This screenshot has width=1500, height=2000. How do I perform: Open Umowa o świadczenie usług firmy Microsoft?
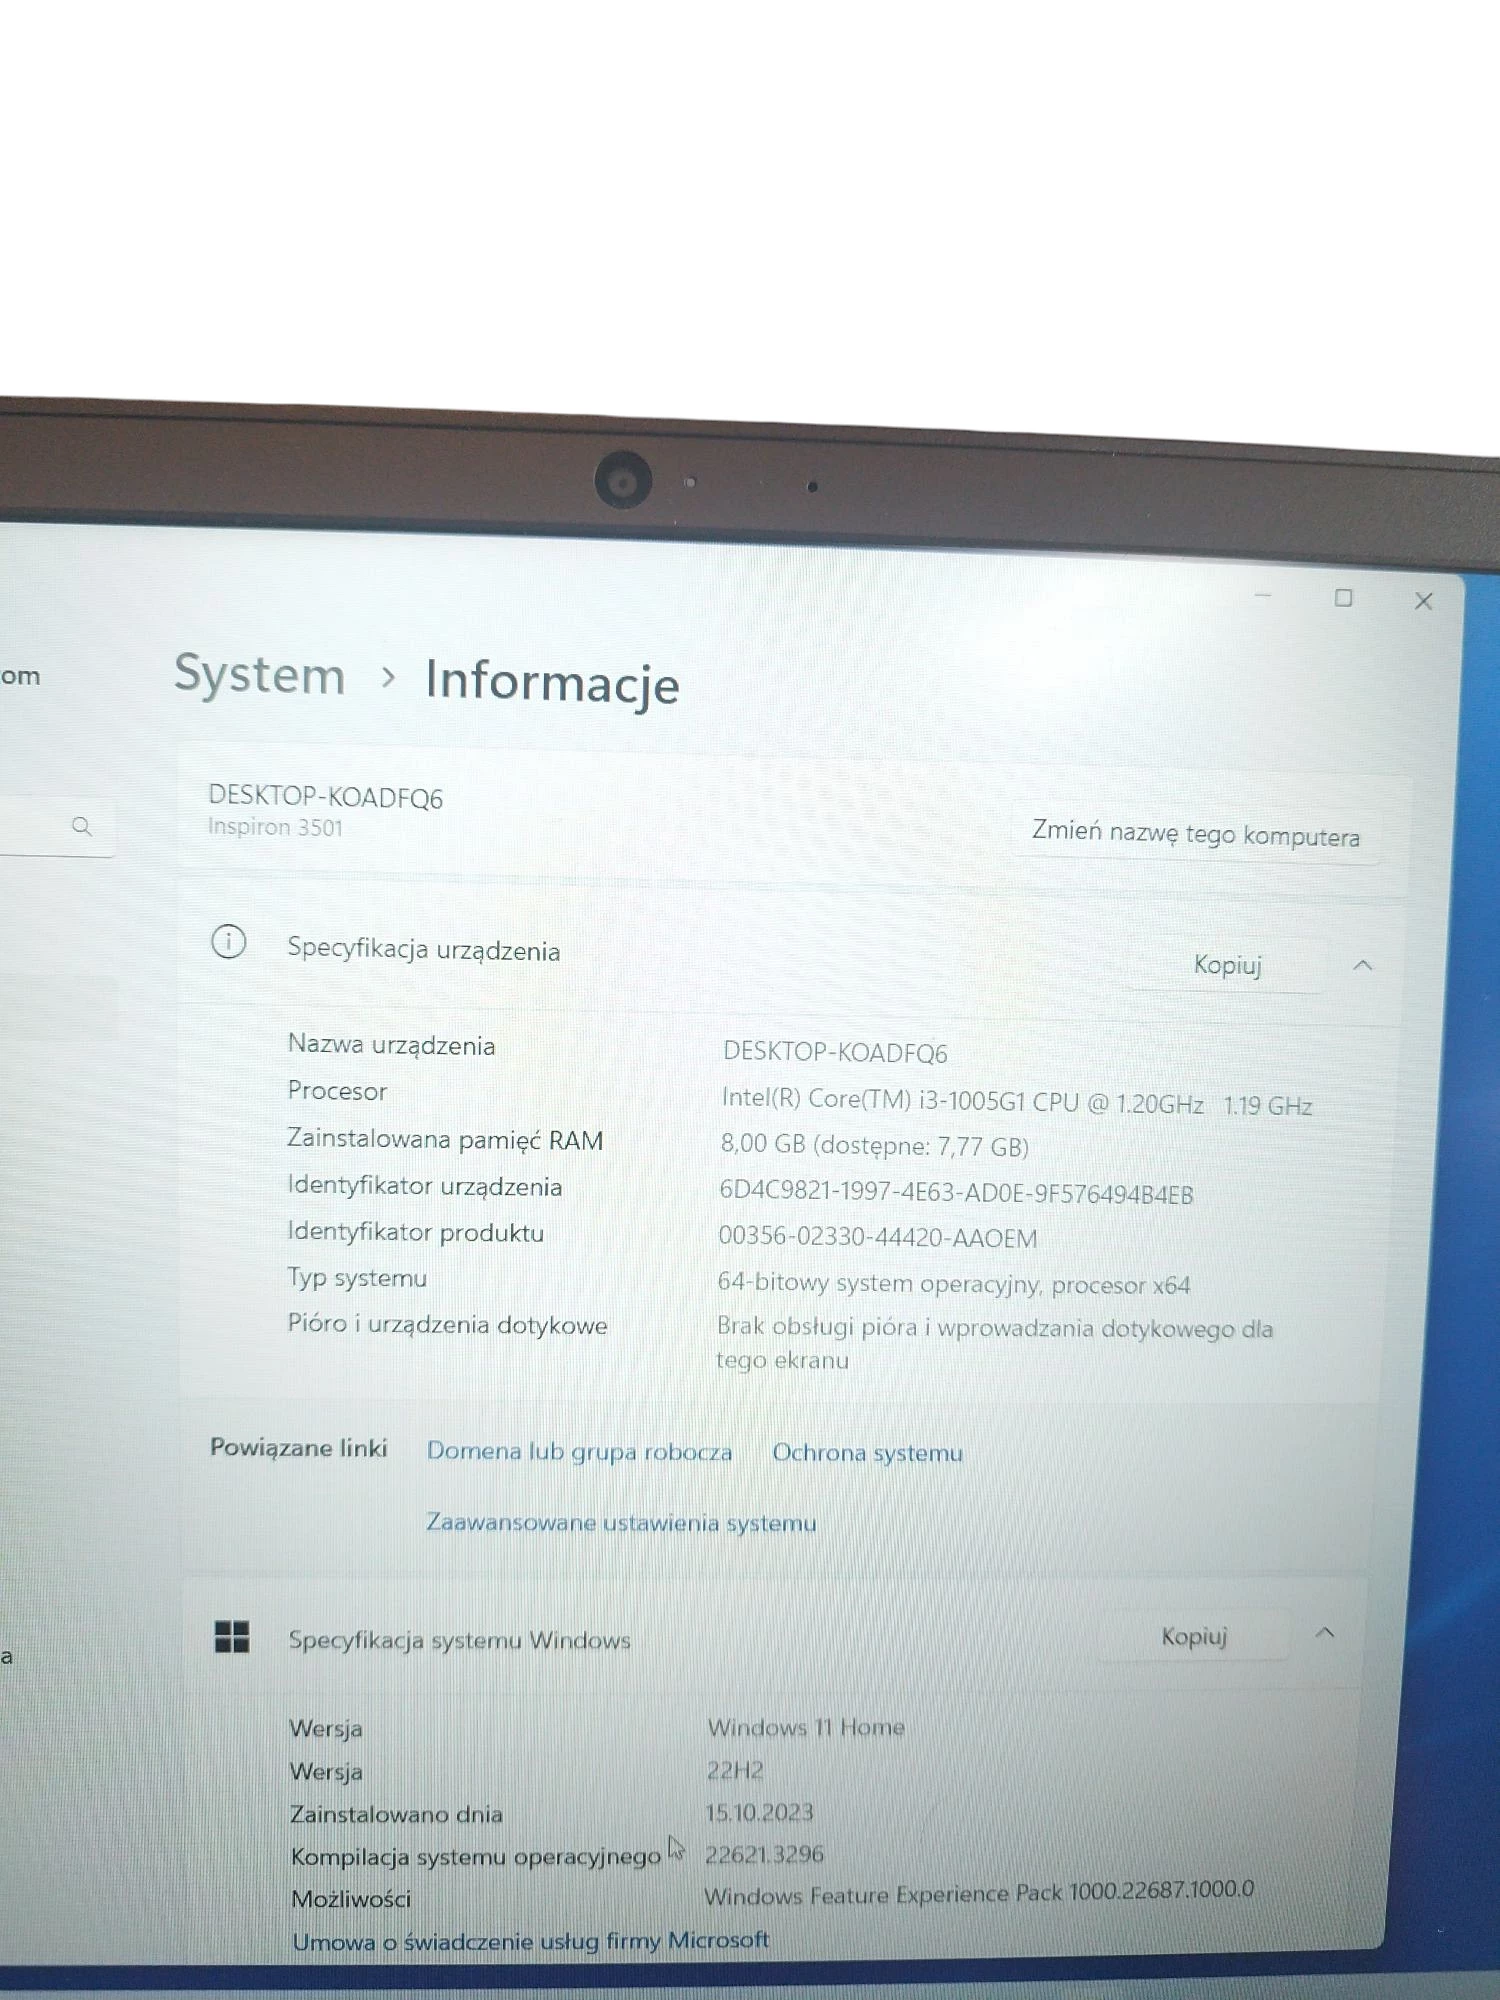[x=530, y=1941]
